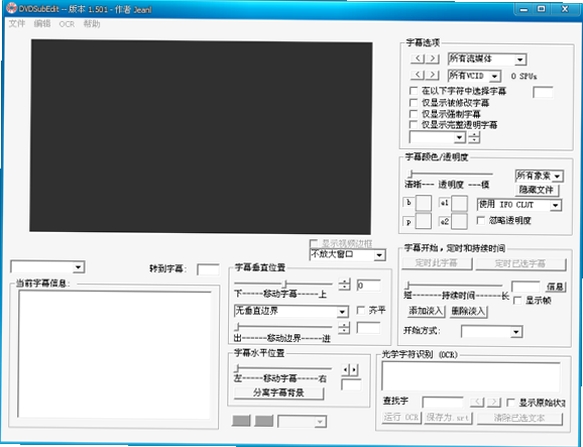This screenshot has height=447, width=583.
Task: Click previous arrow beside 所有流媒体
Action: click(x=418, y=58)
